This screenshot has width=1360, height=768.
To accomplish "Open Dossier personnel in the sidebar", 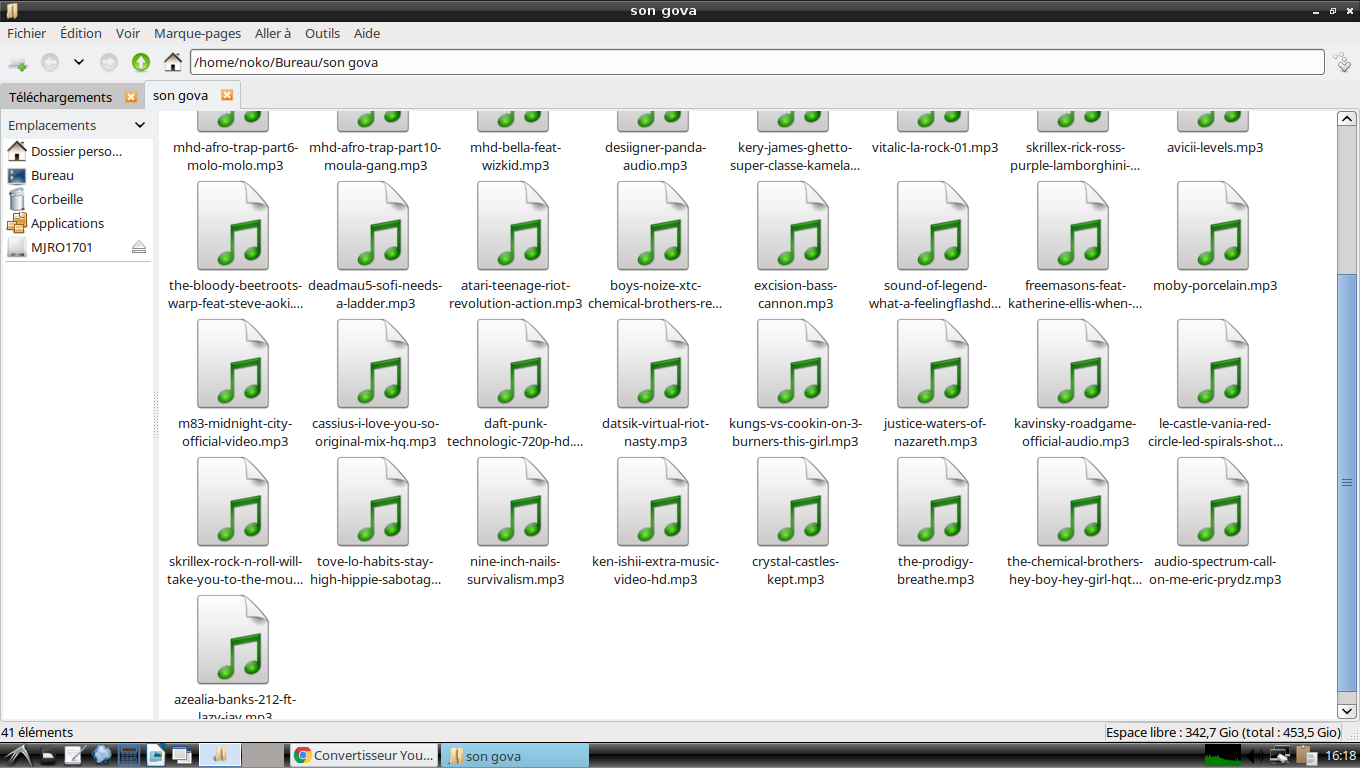I will [77, 151].
